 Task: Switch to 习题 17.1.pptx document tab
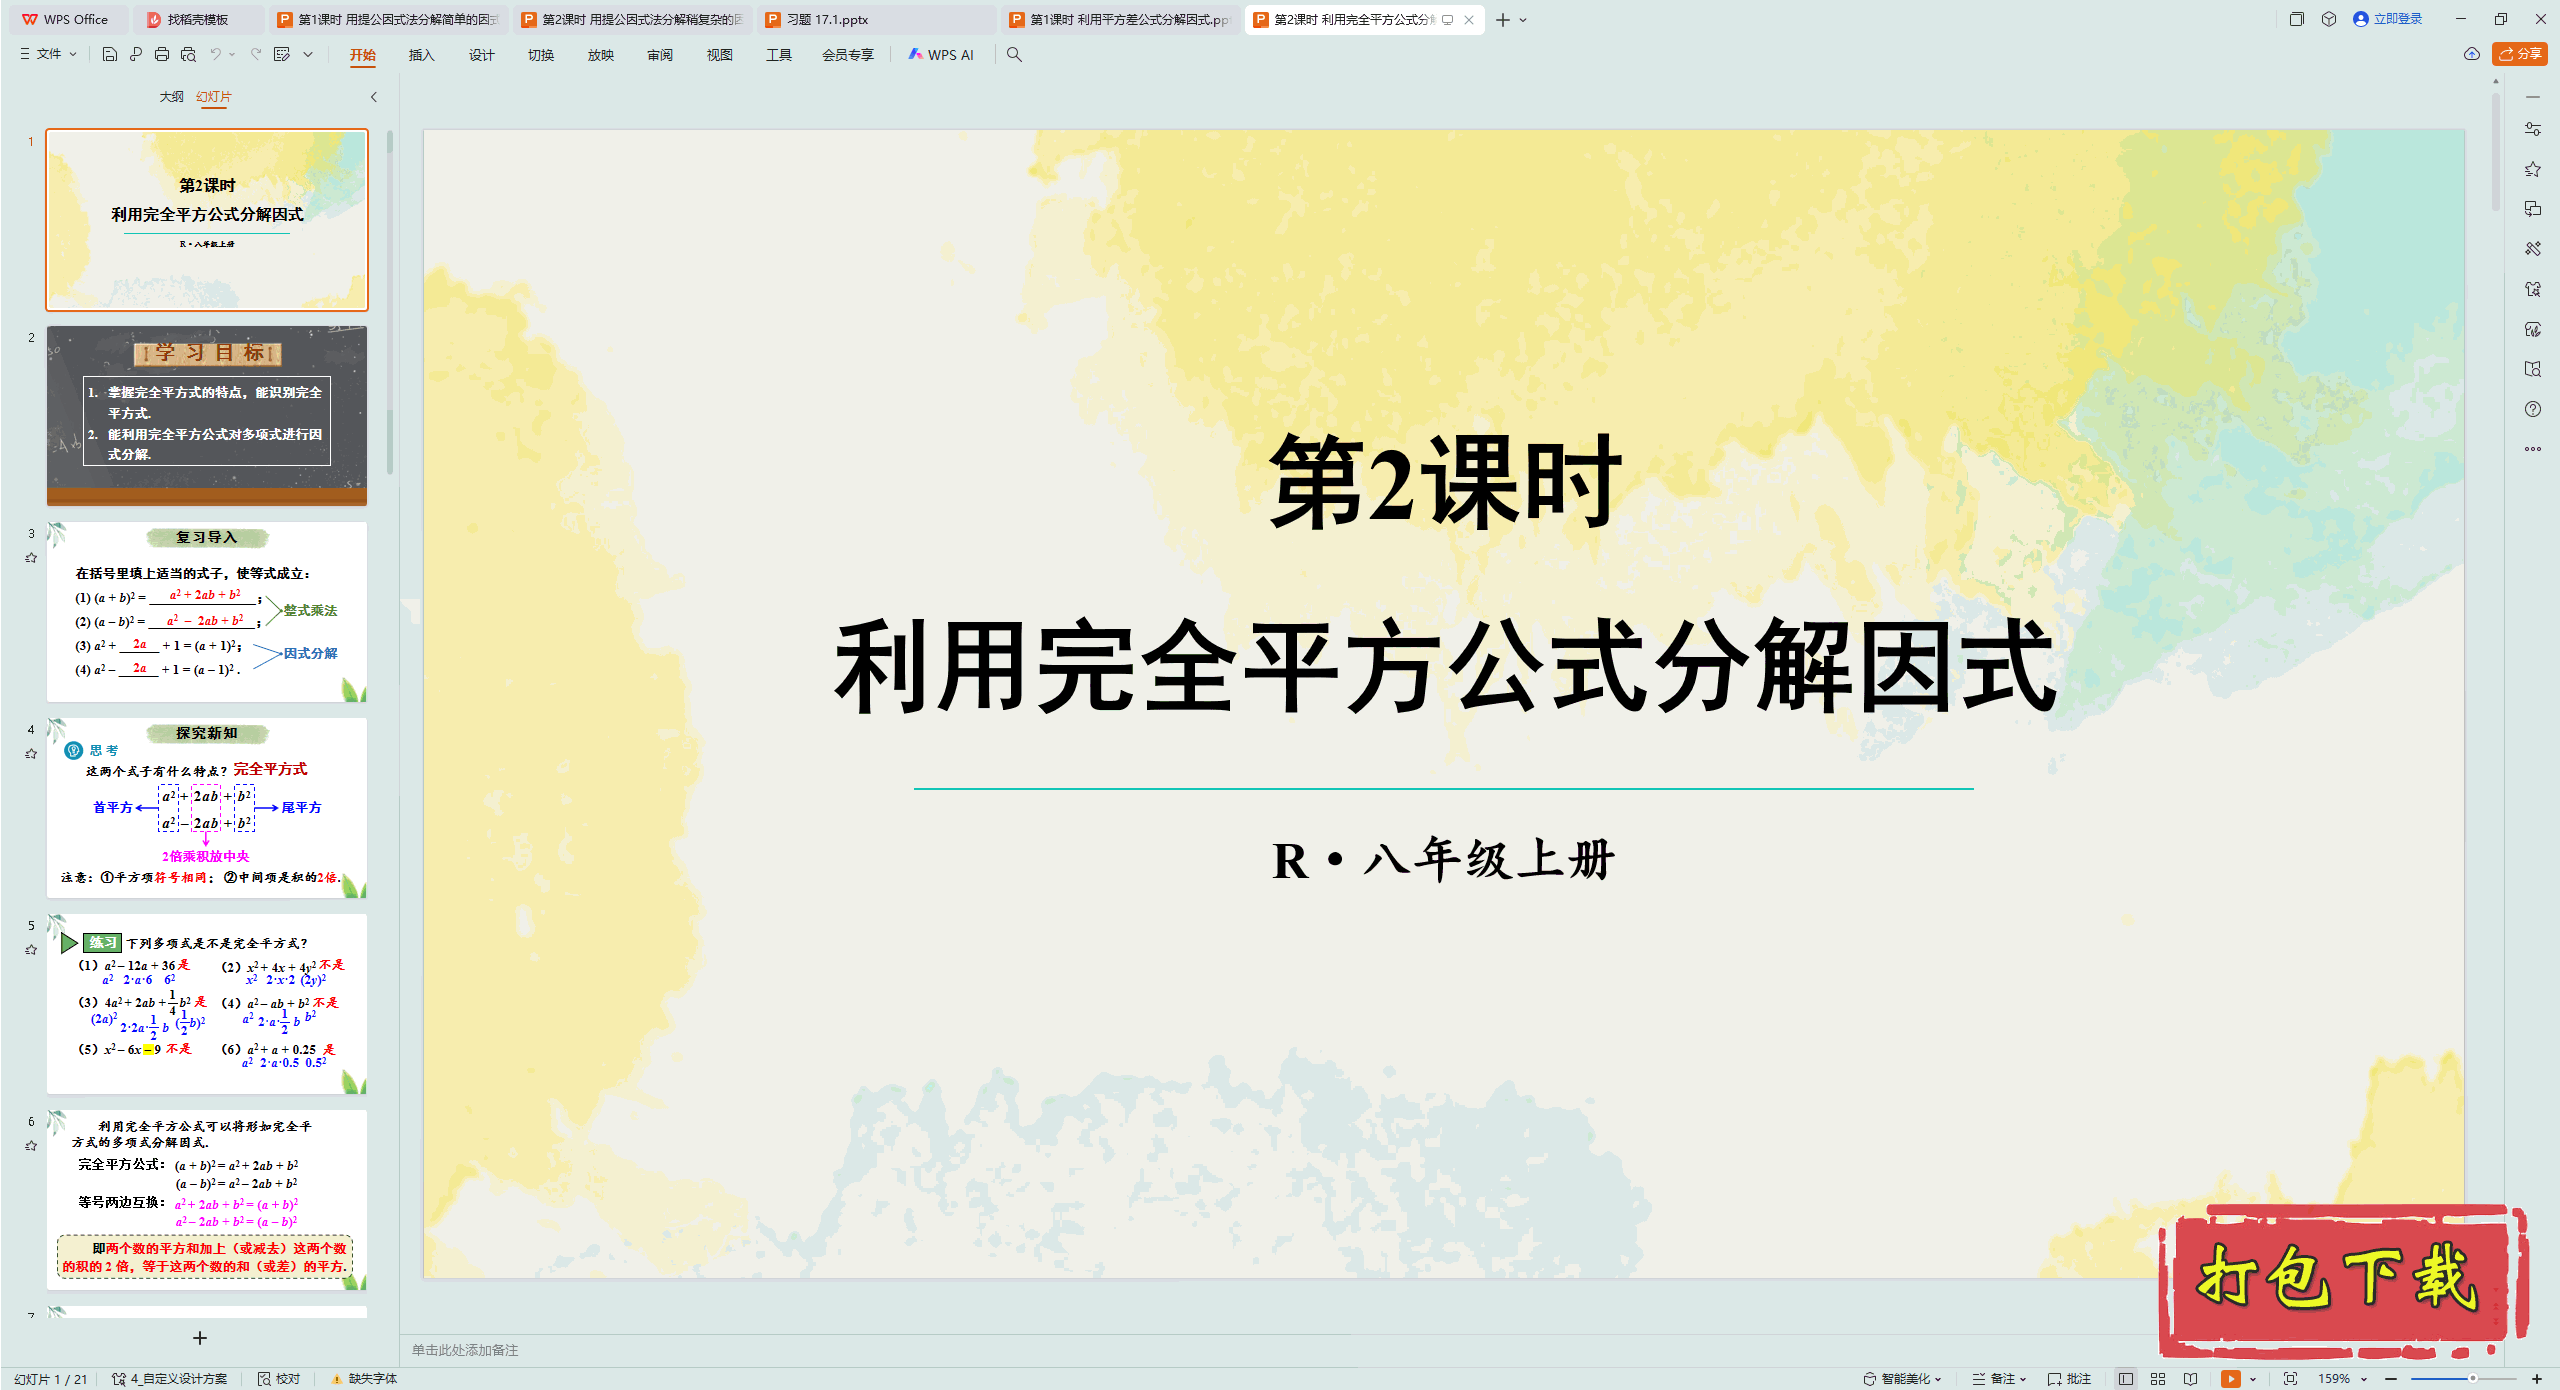pos(875,20)
